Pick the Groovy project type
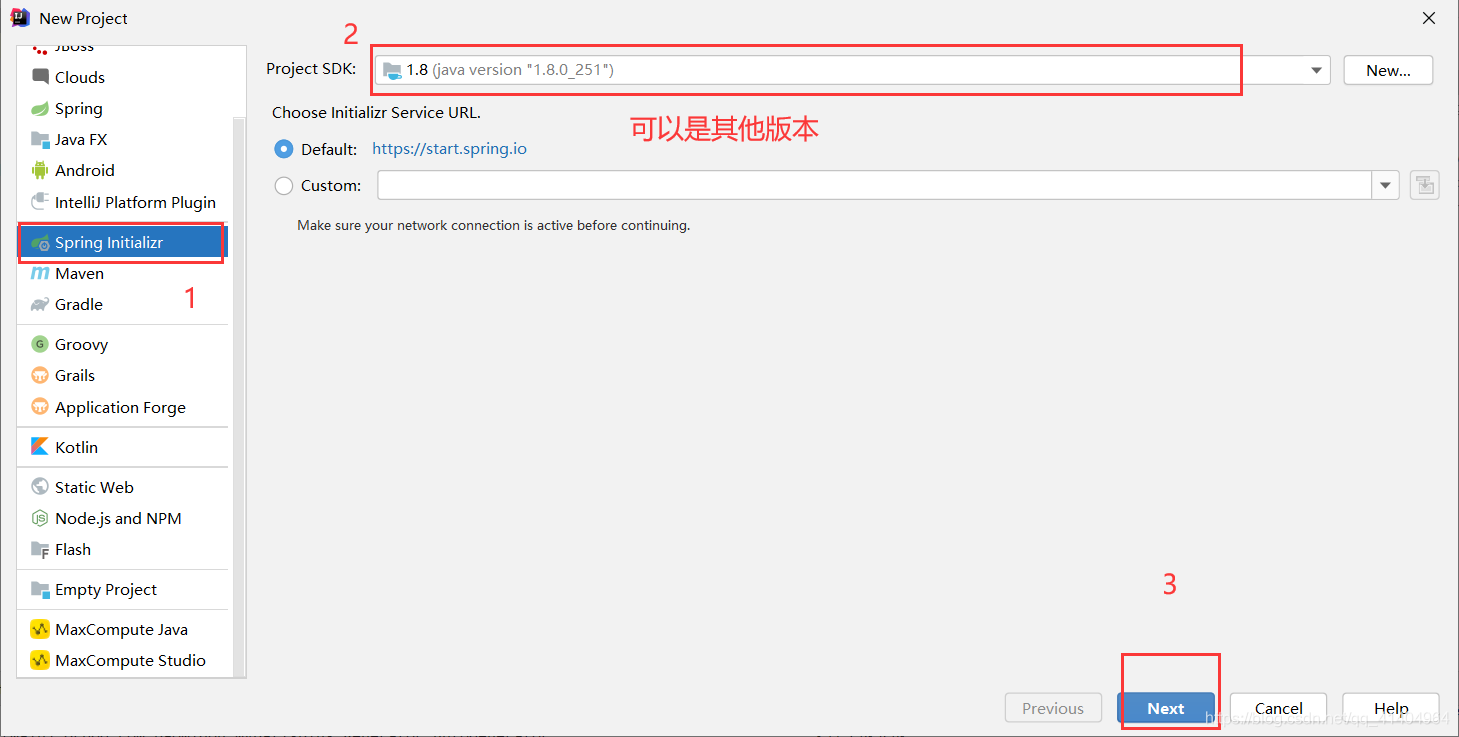1459x737 pixels. [81, 344]
